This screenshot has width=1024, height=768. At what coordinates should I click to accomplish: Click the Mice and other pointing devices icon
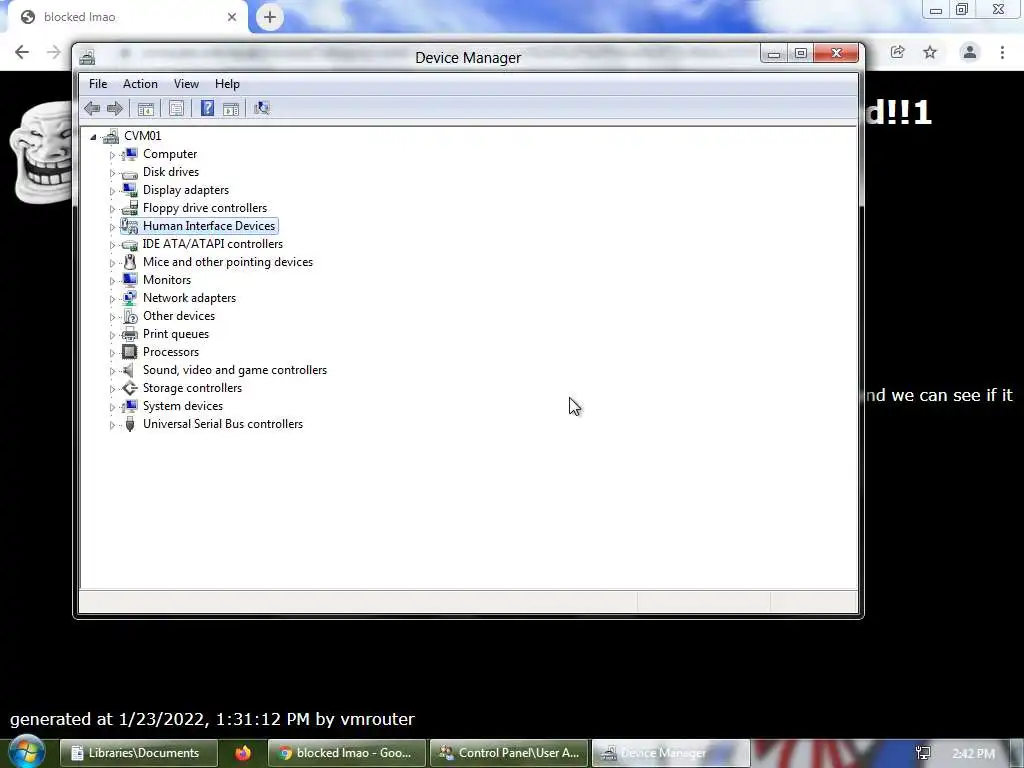point(130,262)
